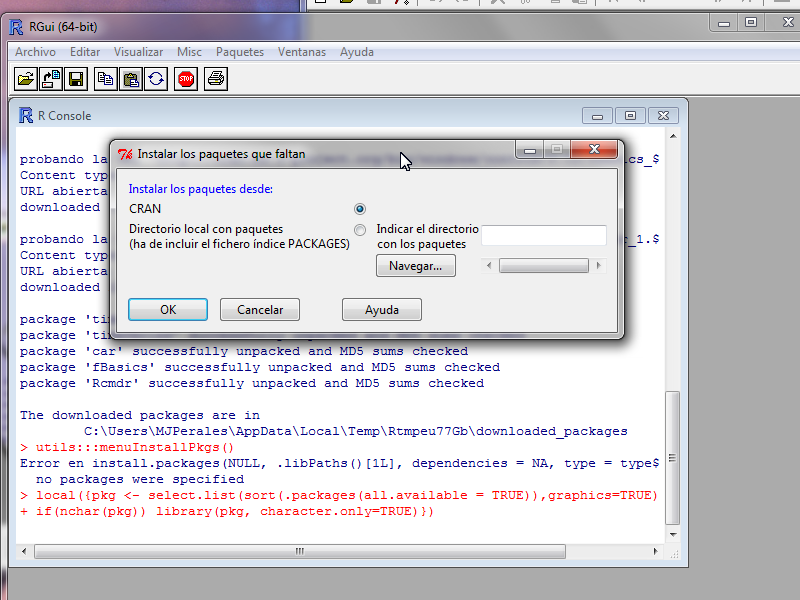Screen dimensions: 800x600
Task: Click the 'no packages were specified' error text
Action: coord(140,480)
